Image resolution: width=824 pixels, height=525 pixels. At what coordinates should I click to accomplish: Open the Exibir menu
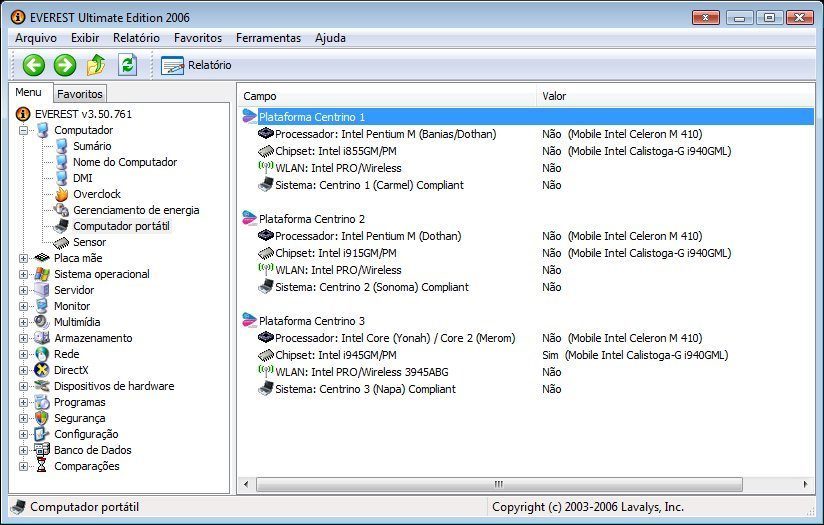85,38
